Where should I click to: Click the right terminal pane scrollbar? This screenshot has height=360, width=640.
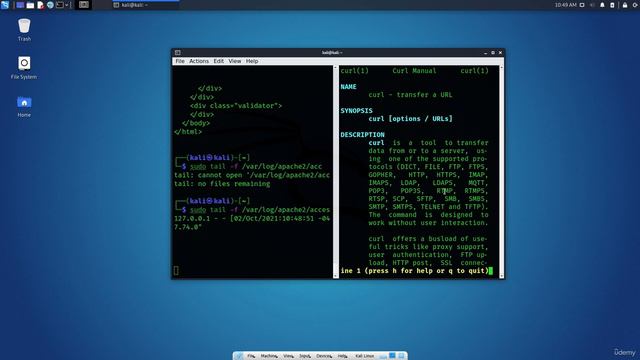tap(501, 172)
